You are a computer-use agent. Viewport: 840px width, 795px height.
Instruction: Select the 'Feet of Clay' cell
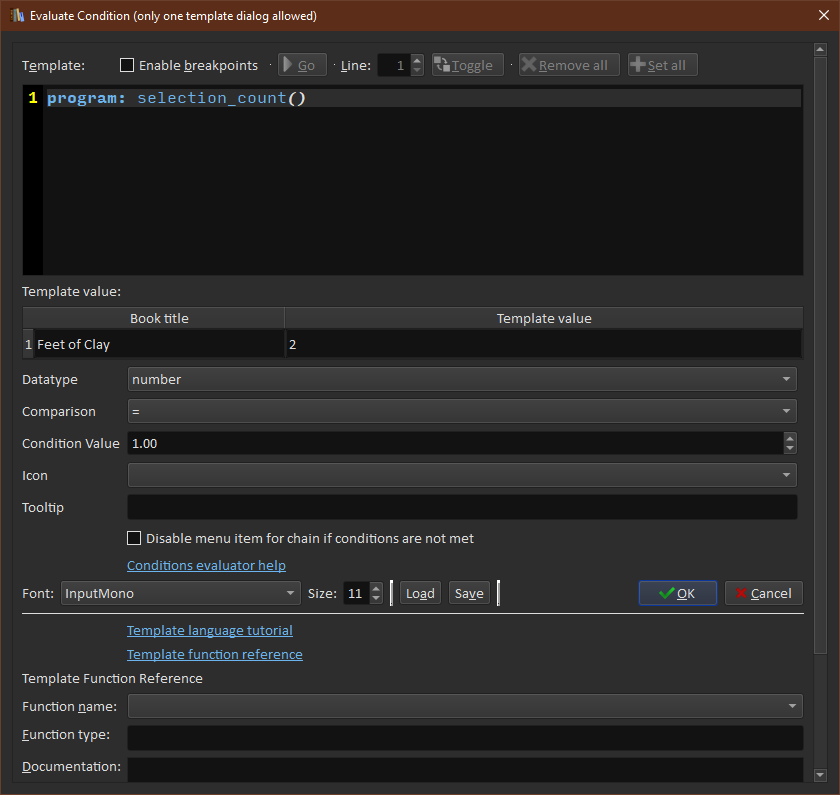click(159, 344)
